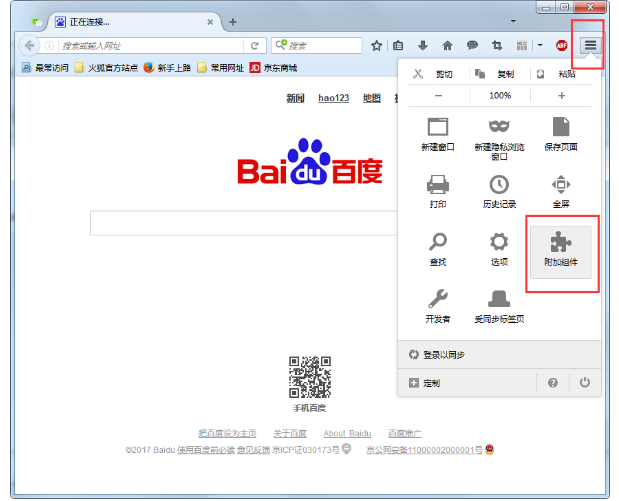Image resolution: width=619 pixels, height=501 pixels.
Task: Reset zoom by clicking 100%
Action: point(500,96)
